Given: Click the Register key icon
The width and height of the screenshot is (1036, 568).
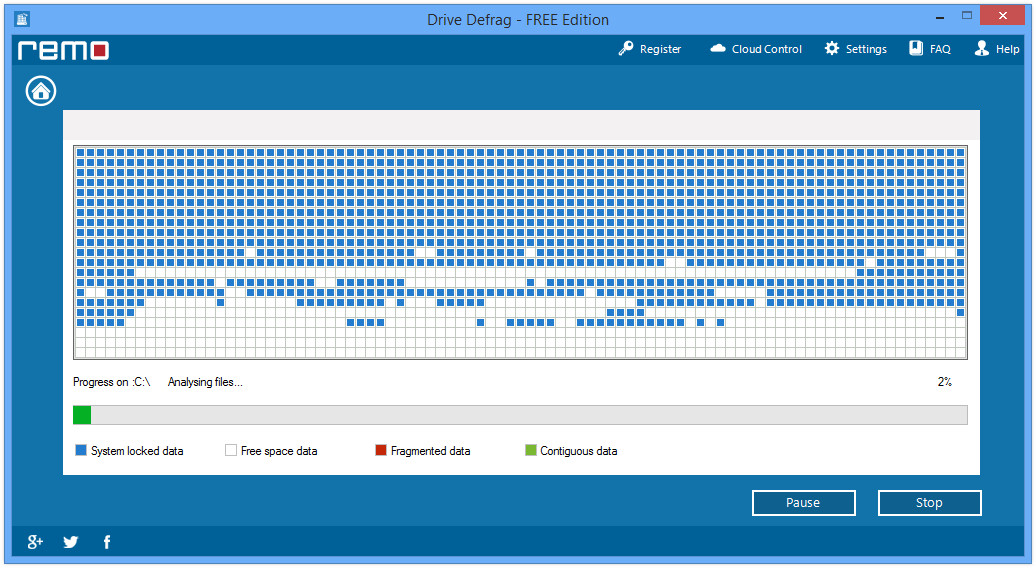Looking at the screenshot, I should coord(626,49).
